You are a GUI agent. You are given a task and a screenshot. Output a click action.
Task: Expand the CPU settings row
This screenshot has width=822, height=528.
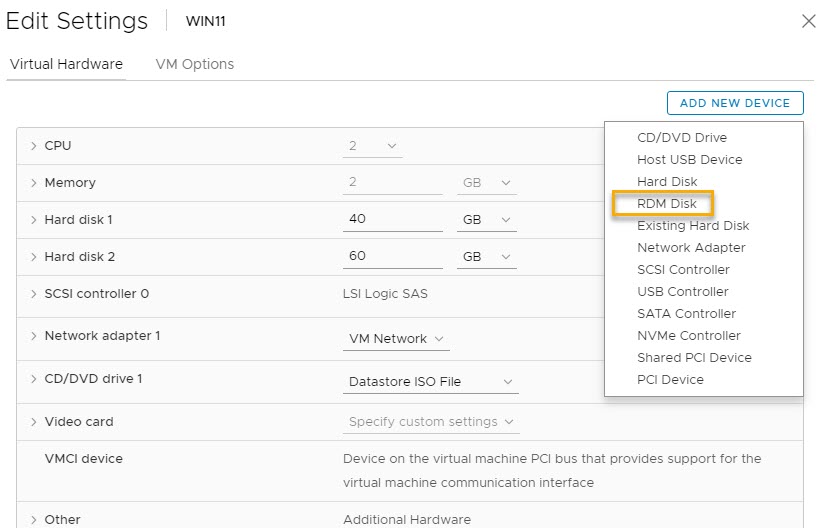(x=34, y=146)
